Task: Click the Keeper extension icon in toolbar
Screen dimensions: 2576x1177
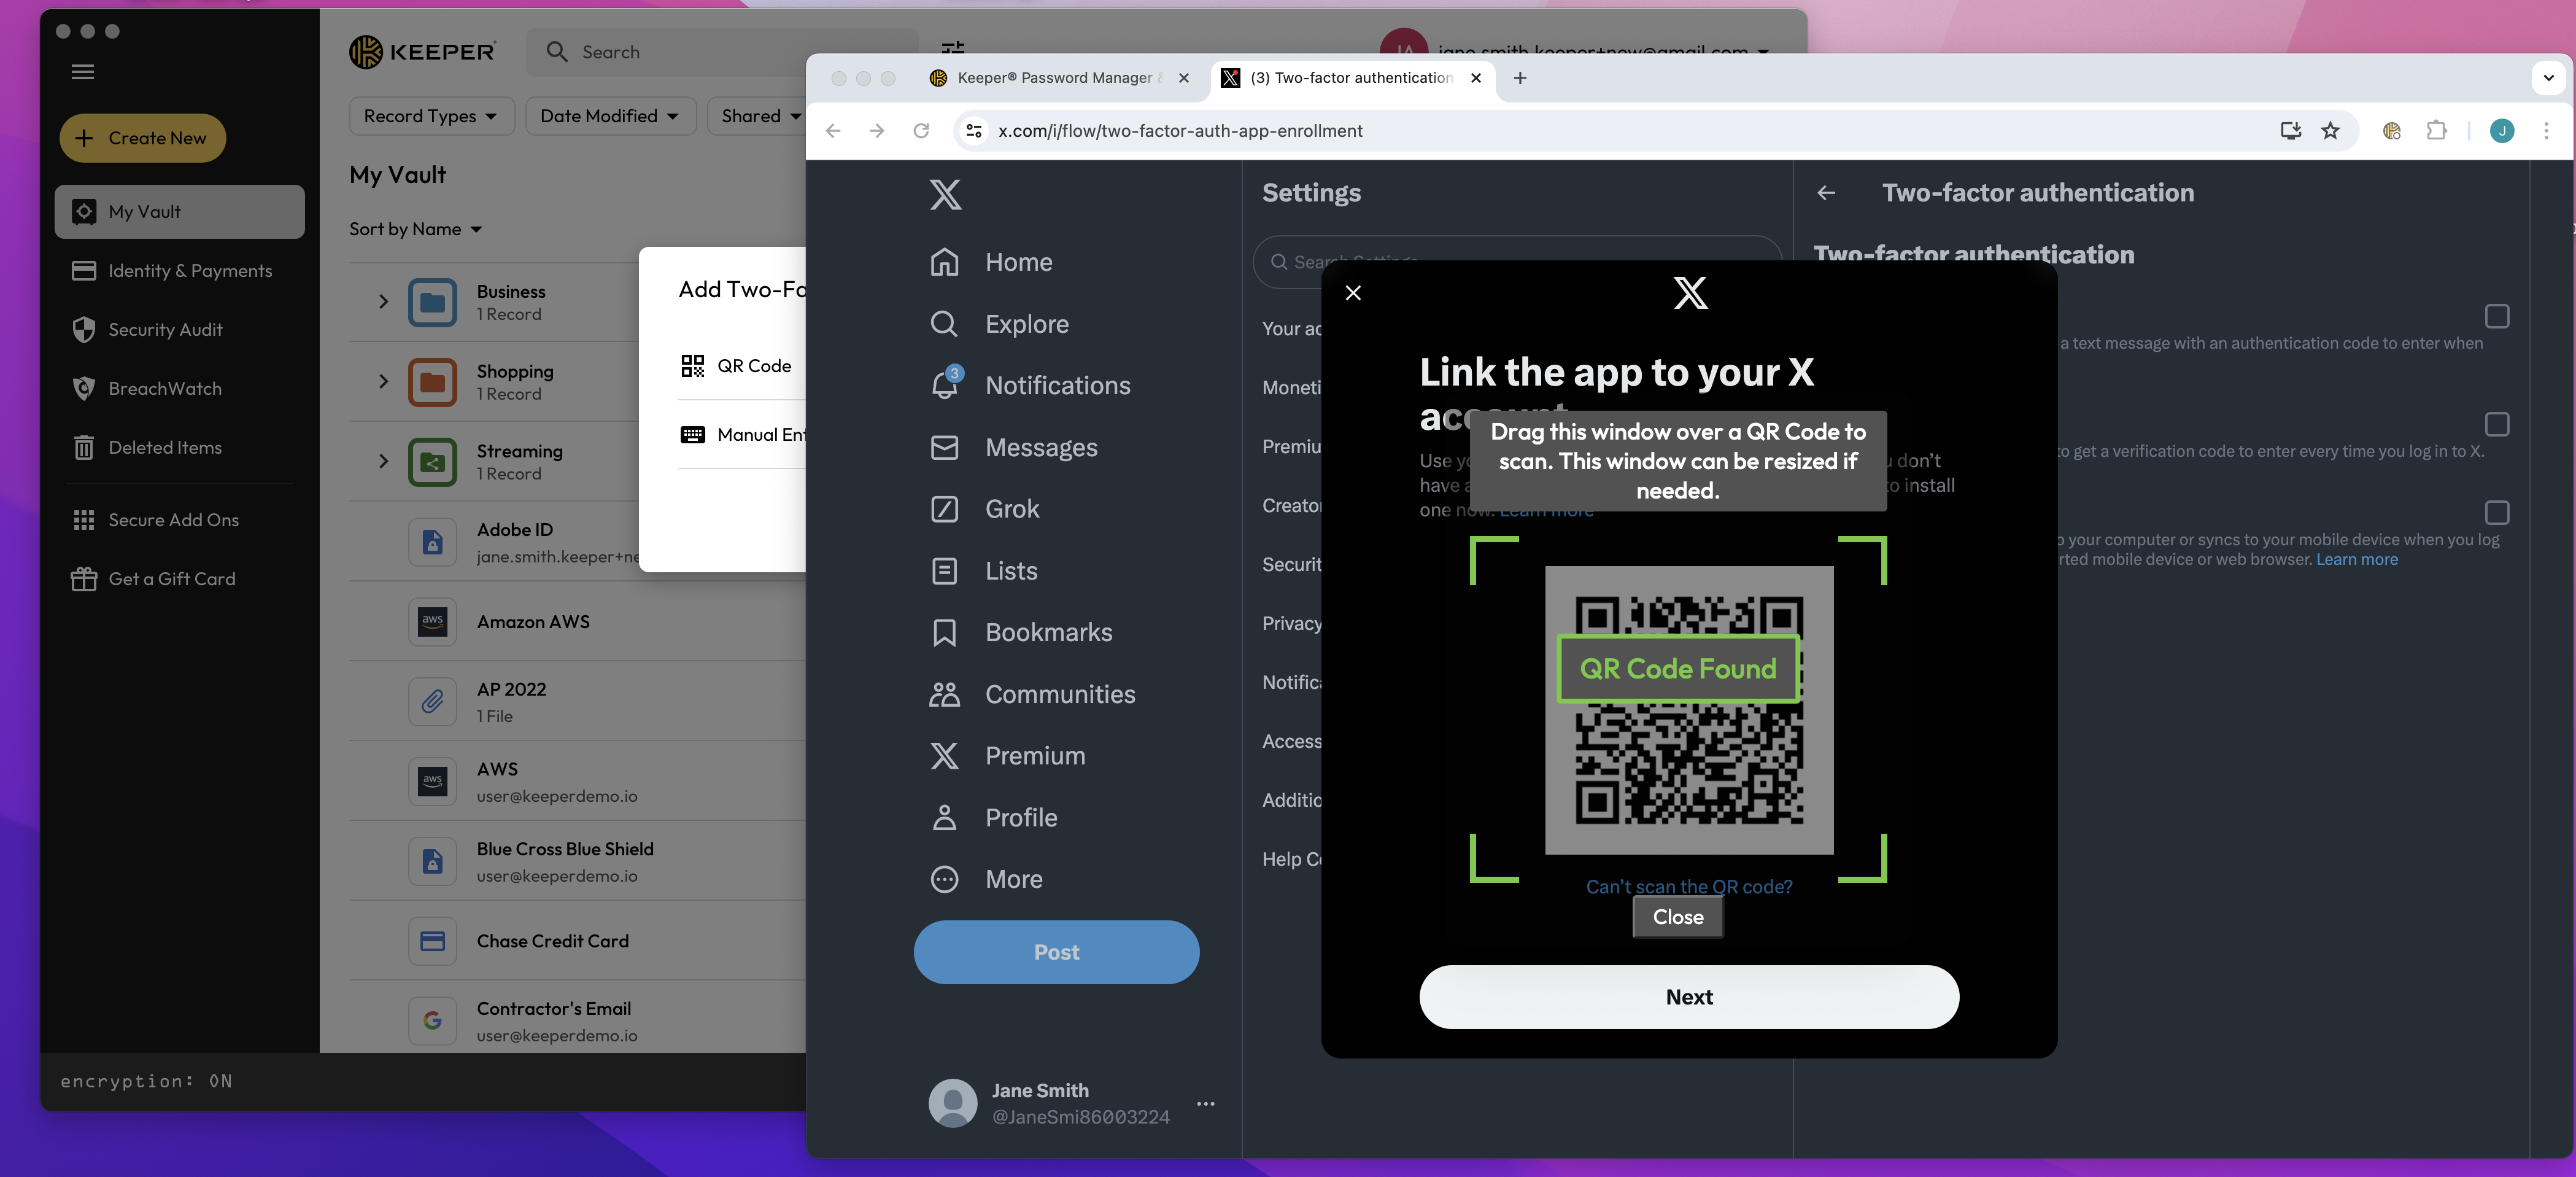Action: (2391, 131)
